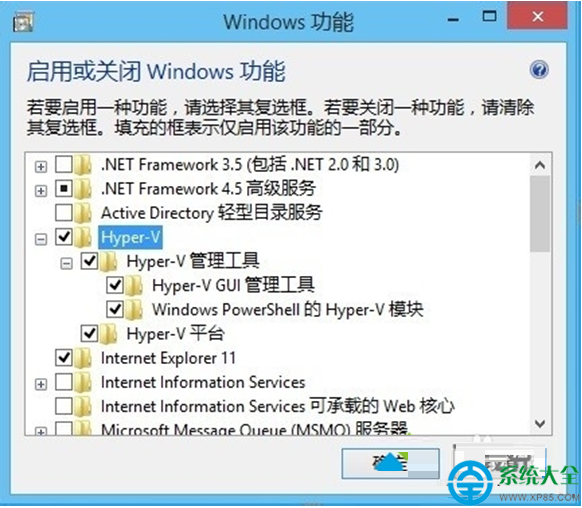Disable the Internet Explorer 11 checkbox
Viewport: 582px width, 508px height.
pyautogui.click(x=64, y=358)
